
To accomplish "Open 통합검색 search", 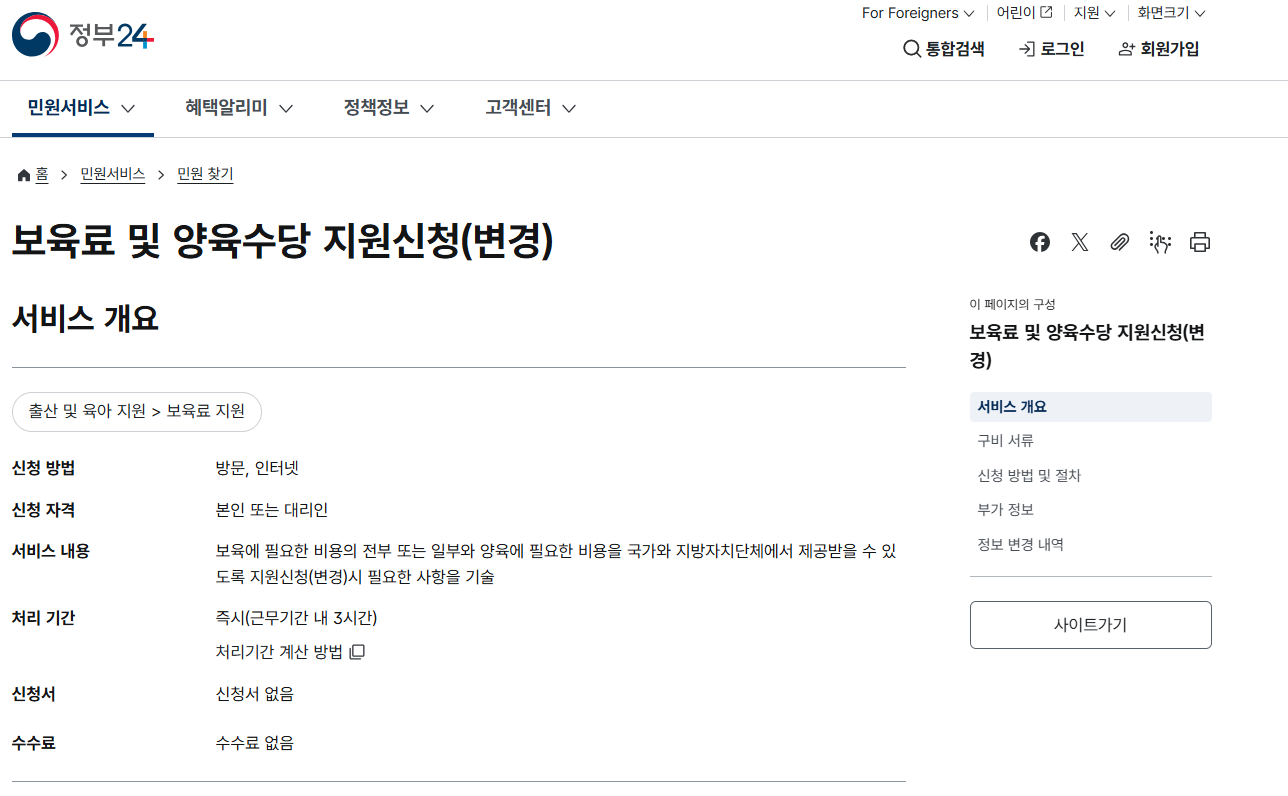I will [943, 48].
